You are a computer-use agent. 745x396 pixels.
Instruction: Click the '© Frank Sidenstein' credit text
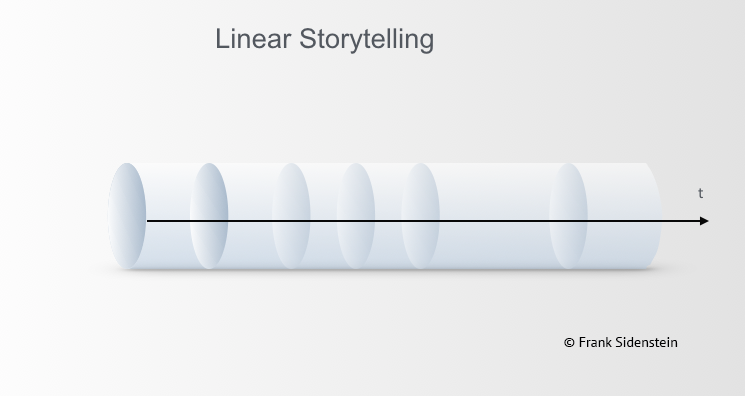pyautogui.click(x=621, y=342)
